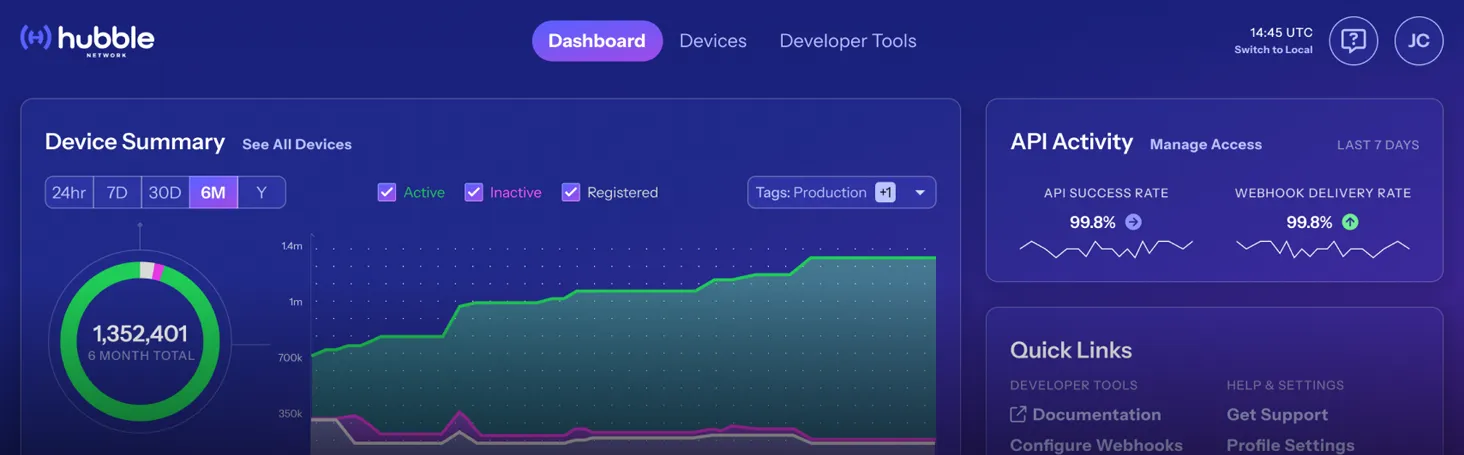The width and height of the screenshot is (1464, 455).
Task: Open the Profile Settings link
Action: pyautogui.click(x=1290, y=445)
